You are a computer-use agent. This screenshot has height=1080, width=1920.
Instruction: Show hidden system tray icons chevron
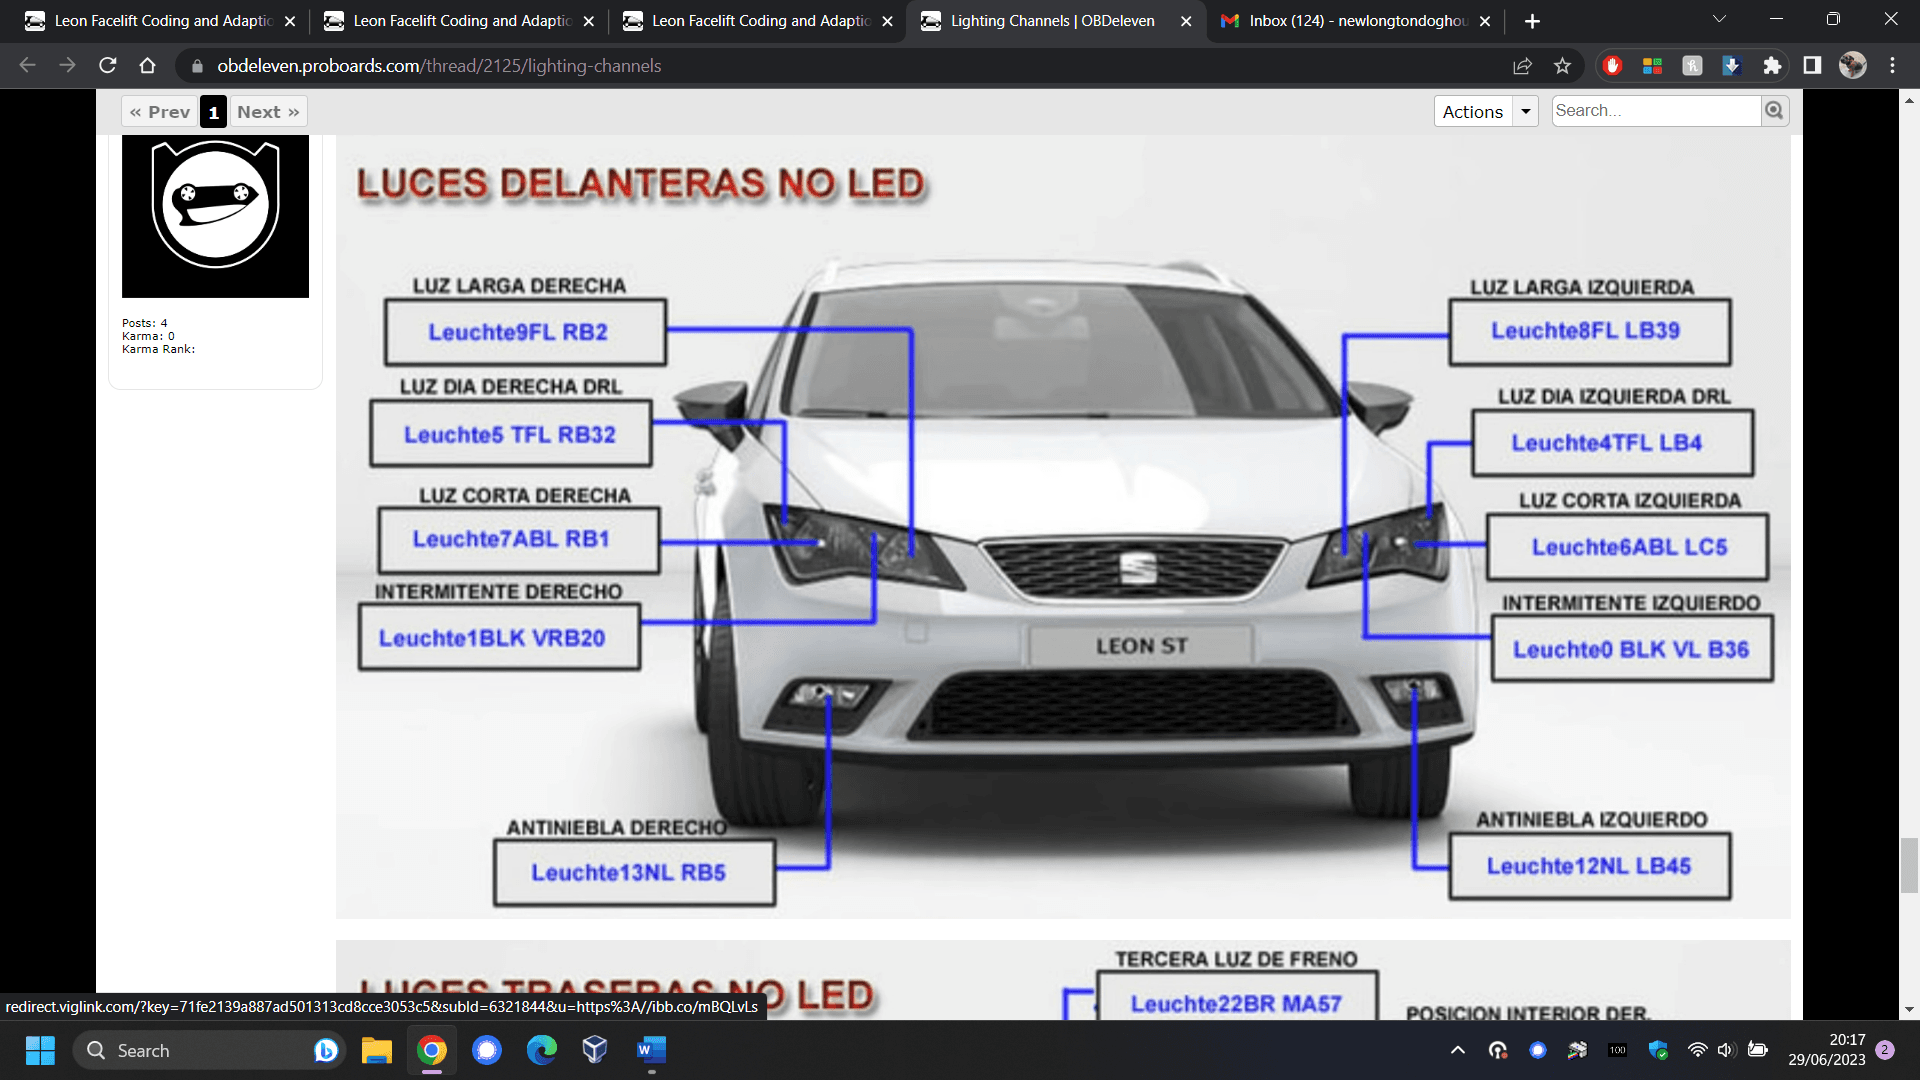1457,1050
